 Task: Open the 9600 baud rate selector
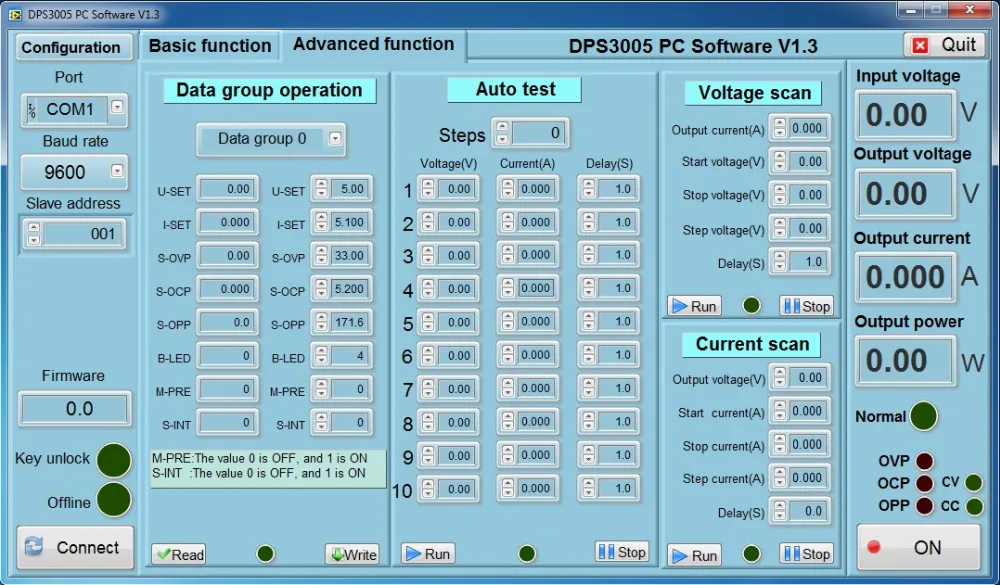[x=119, y=172]
